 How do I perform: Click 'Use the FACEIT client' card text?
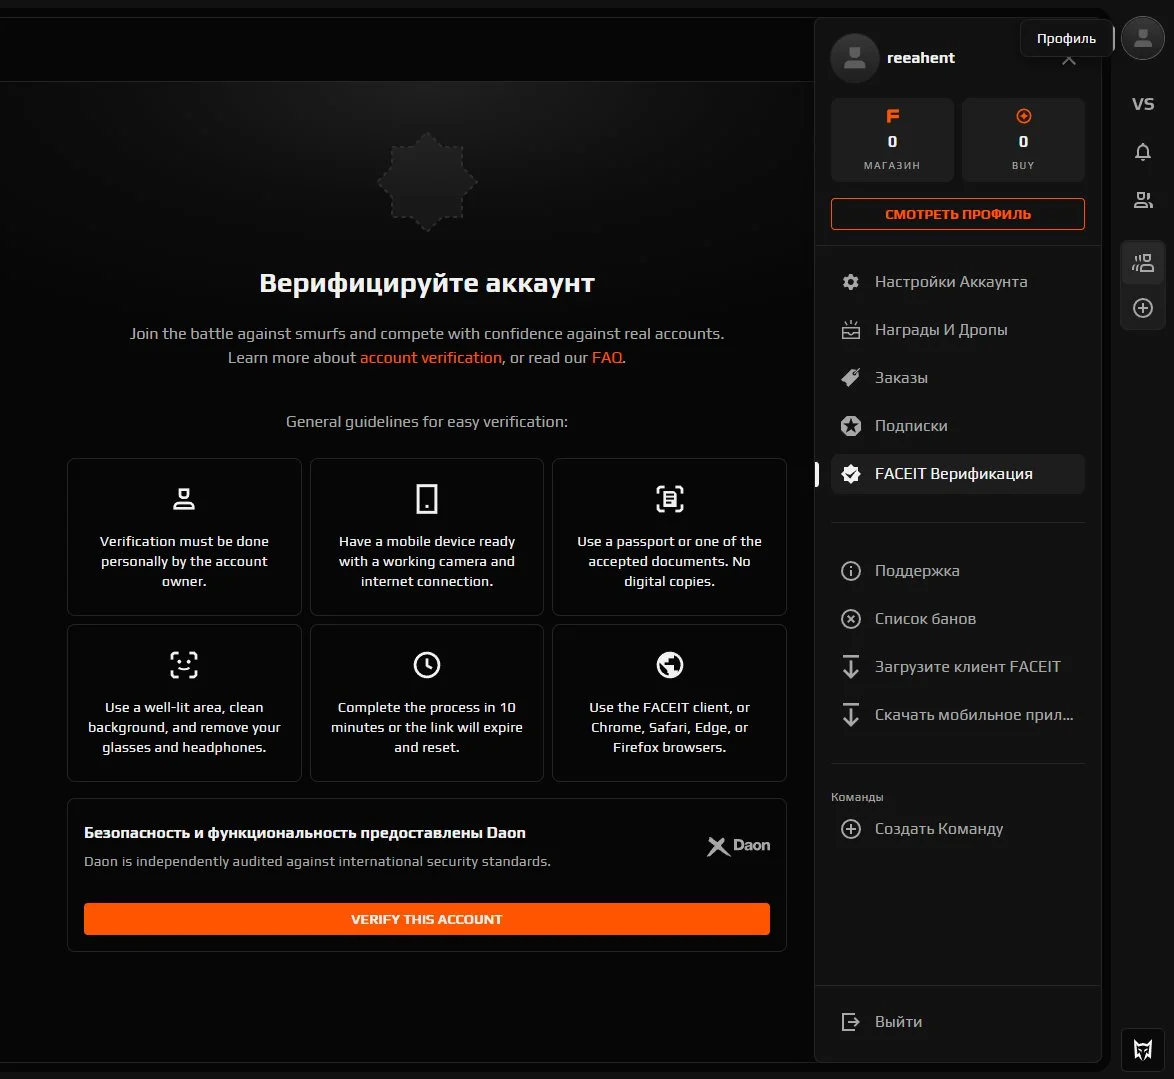[x=669, y=727]
